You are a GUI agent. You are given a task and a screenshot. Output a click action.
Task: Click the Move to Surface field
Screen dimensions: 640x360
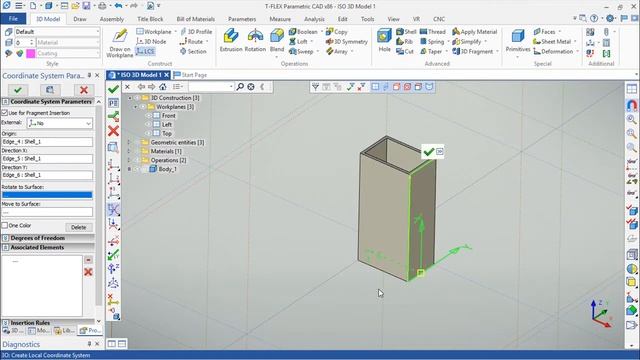[x=47, y=212]
